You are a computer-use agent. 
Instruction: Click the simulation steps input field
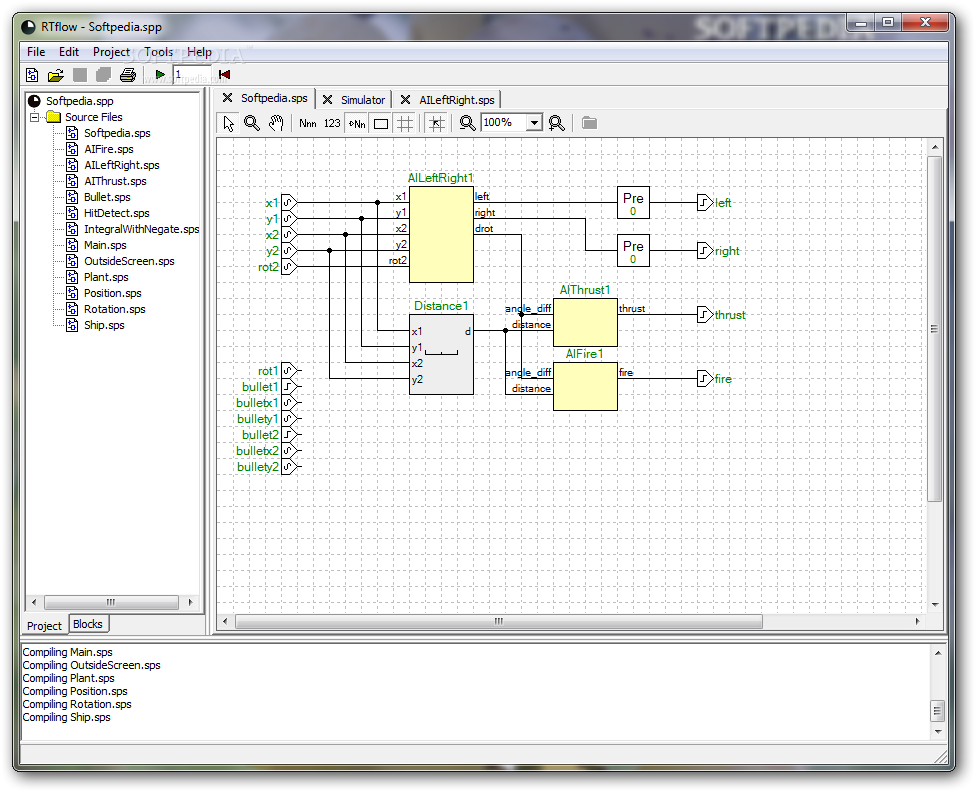[x=191, y=75]
